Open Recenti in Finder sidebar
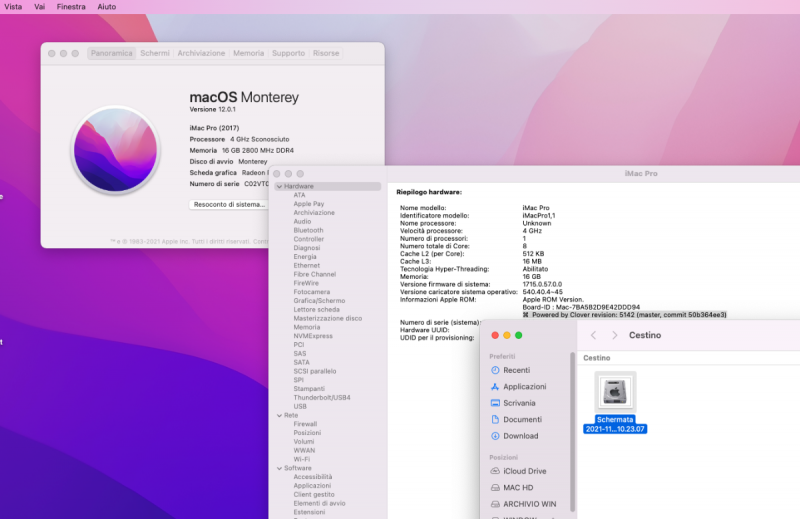800x519 pixels. click(x=516, y=370)
